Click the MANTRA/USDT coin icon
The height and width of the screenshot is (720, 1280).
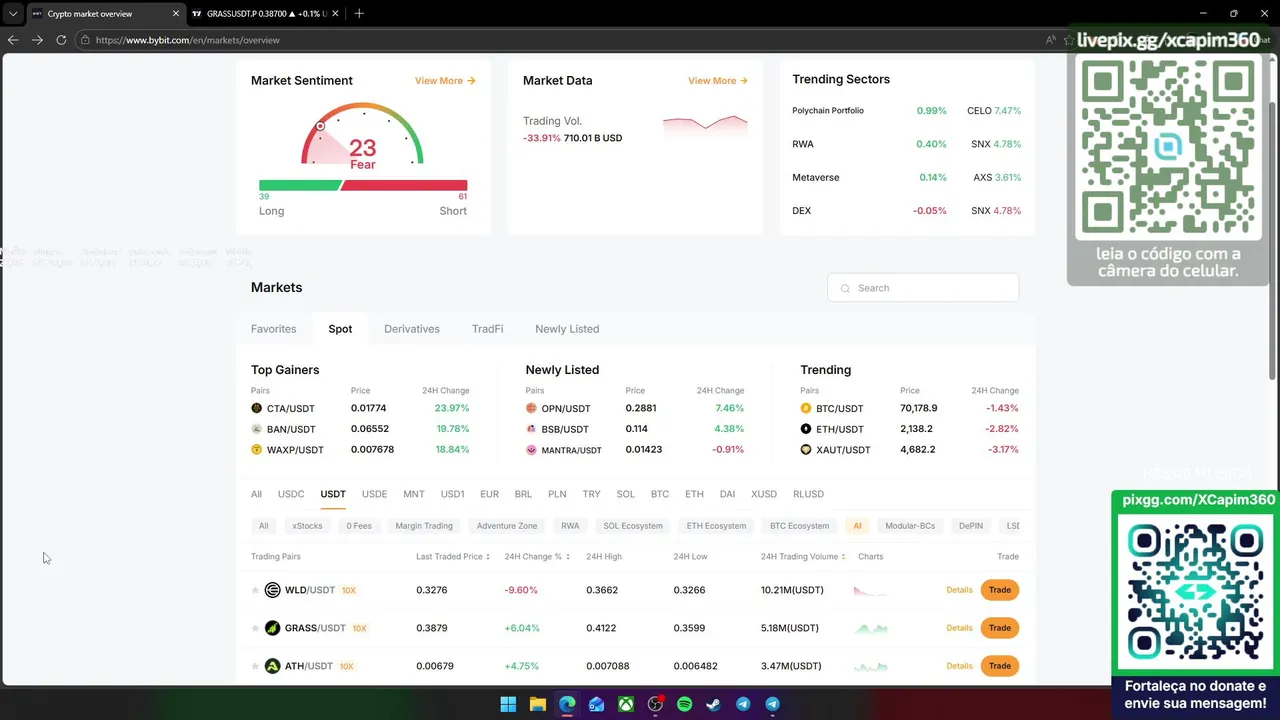click(531, 450)
